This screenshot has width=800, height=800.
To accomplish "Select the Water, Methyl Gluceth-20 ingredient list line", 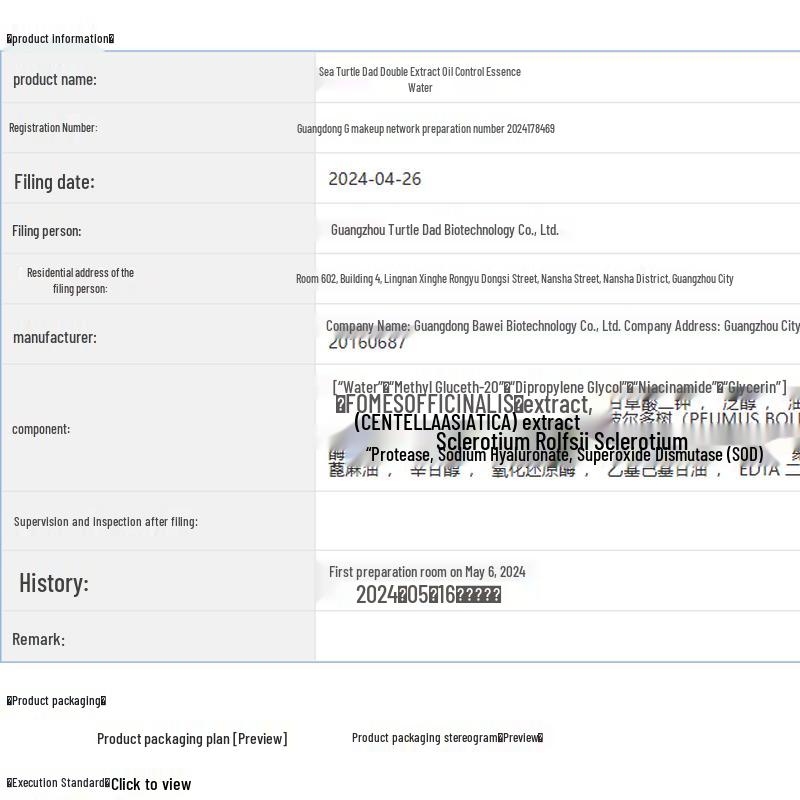I will point(559,387).
